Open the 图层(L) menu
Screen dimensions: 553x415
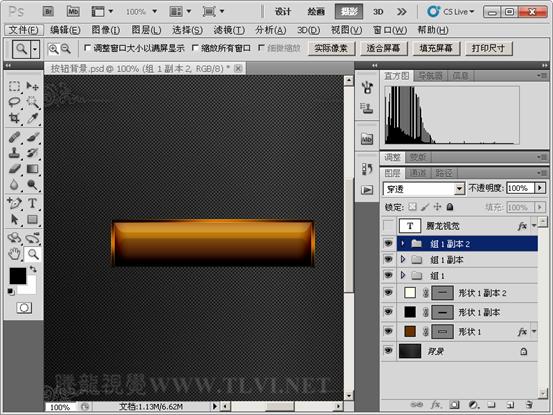pyautogui.click(x=146, y=30)
